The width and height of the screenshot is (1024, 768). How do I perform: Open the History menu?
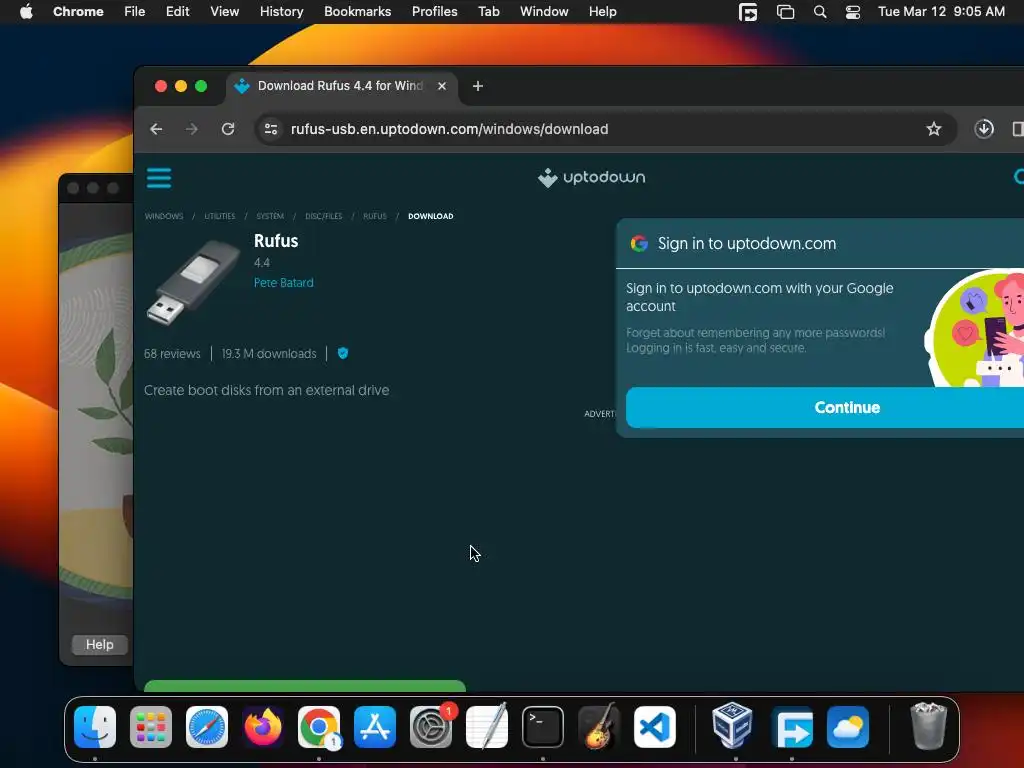click(x=281, y=12)
